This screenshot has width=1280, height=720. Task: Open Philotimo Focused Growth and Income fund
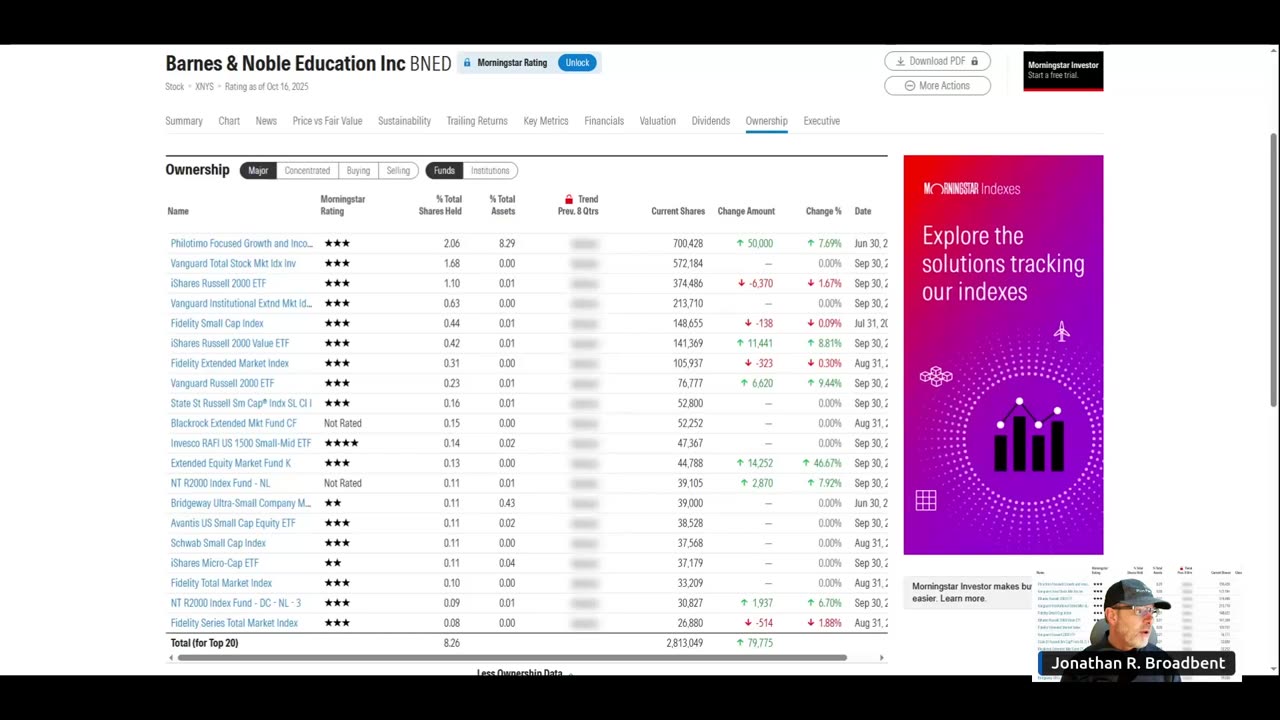[x=241, y=243]
